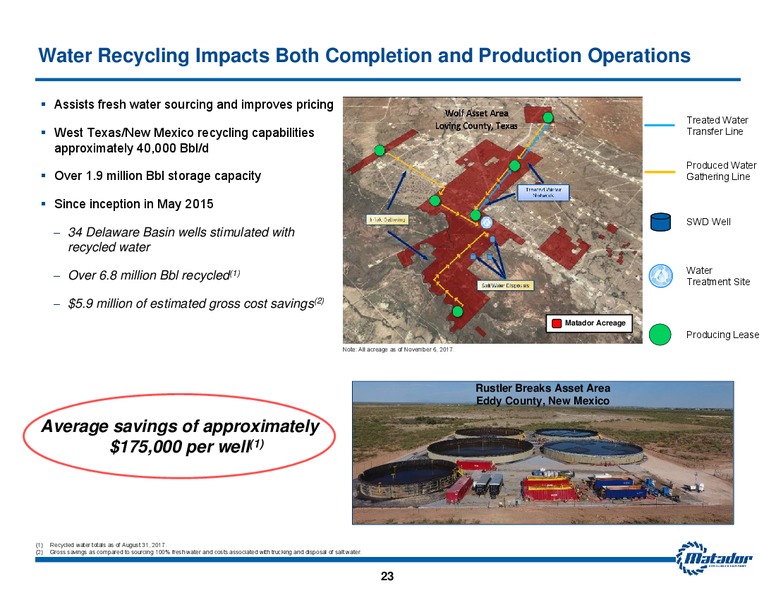Viewport: 776px width, 600px height.
Task: Click 'Produced Water Gathering Line' legend text
Action: [721, 171]
